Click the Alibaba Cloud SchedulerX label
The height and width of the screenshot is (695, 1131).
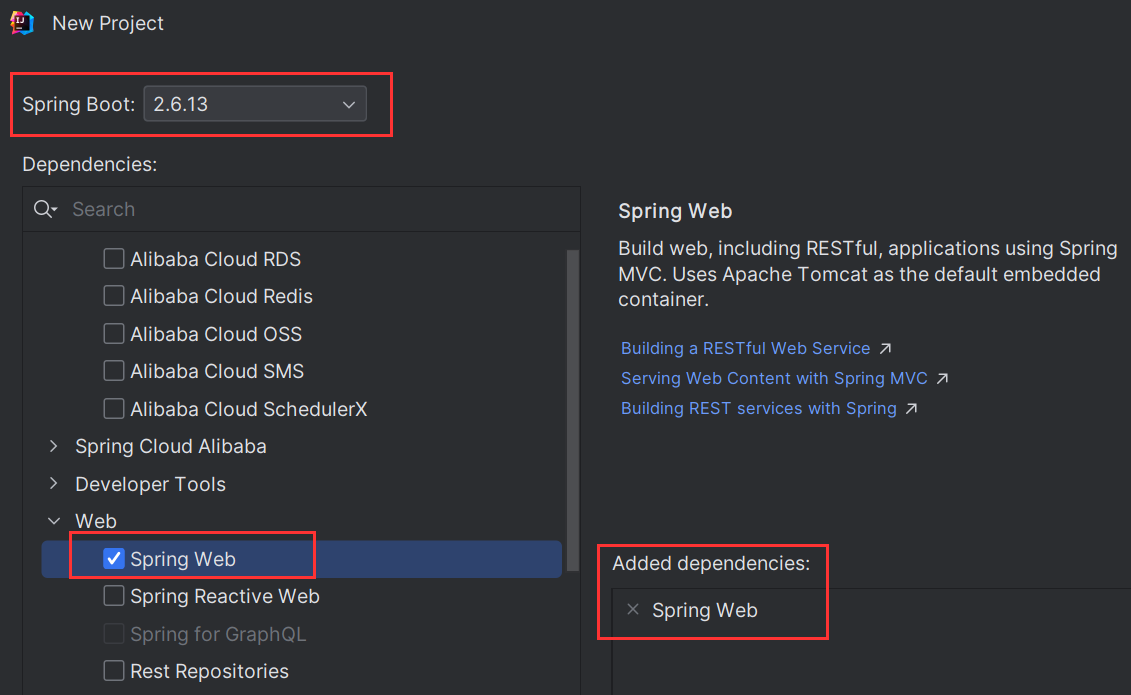(x=249, y=409)
